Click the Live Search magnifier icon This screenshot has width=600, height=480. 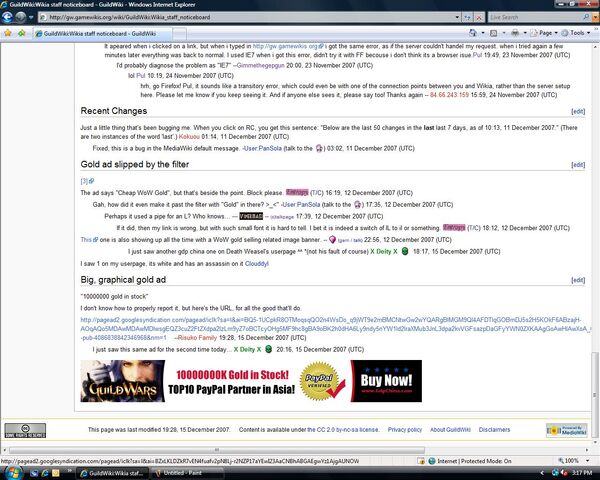(586, 17)
